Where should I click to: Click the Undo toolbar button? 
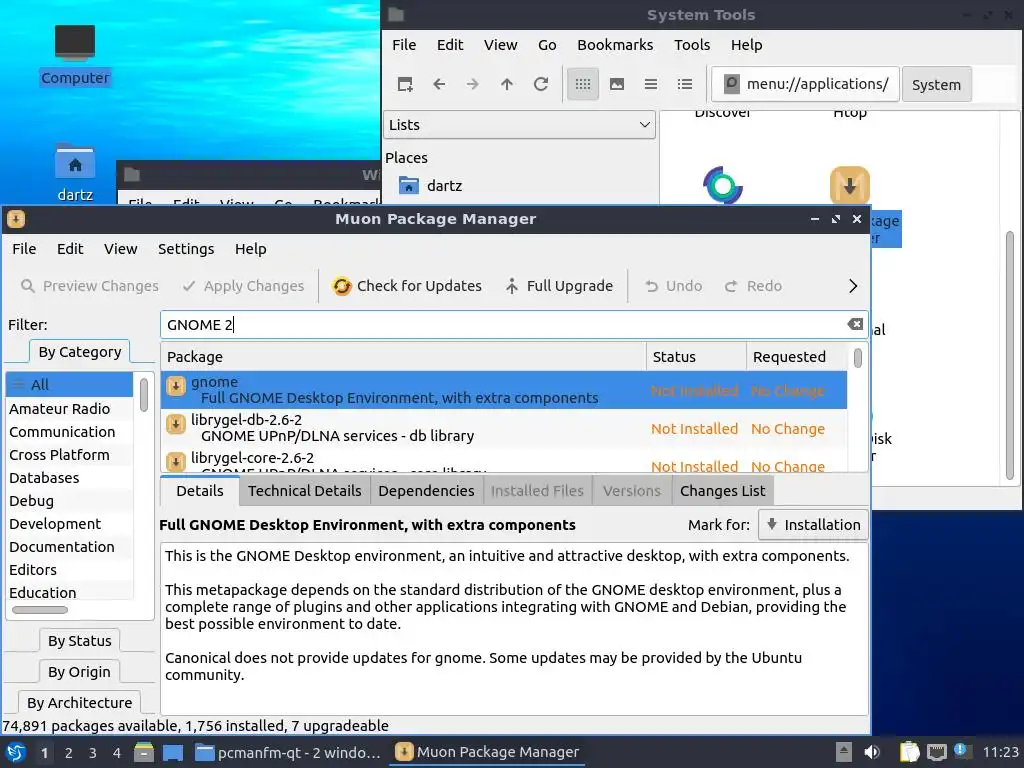[x=673, y=286]
